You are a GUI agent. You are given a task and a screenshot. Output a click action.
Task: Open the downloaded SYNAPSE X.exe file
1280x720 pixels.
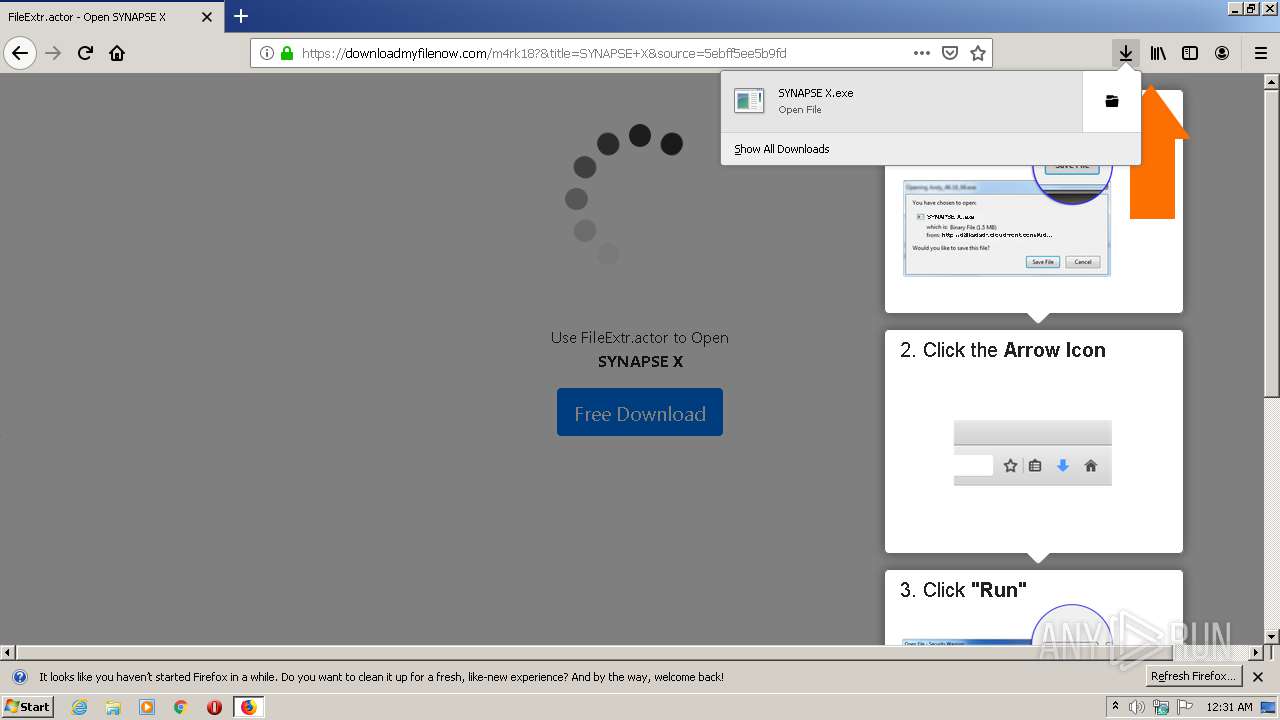[902, 101]
